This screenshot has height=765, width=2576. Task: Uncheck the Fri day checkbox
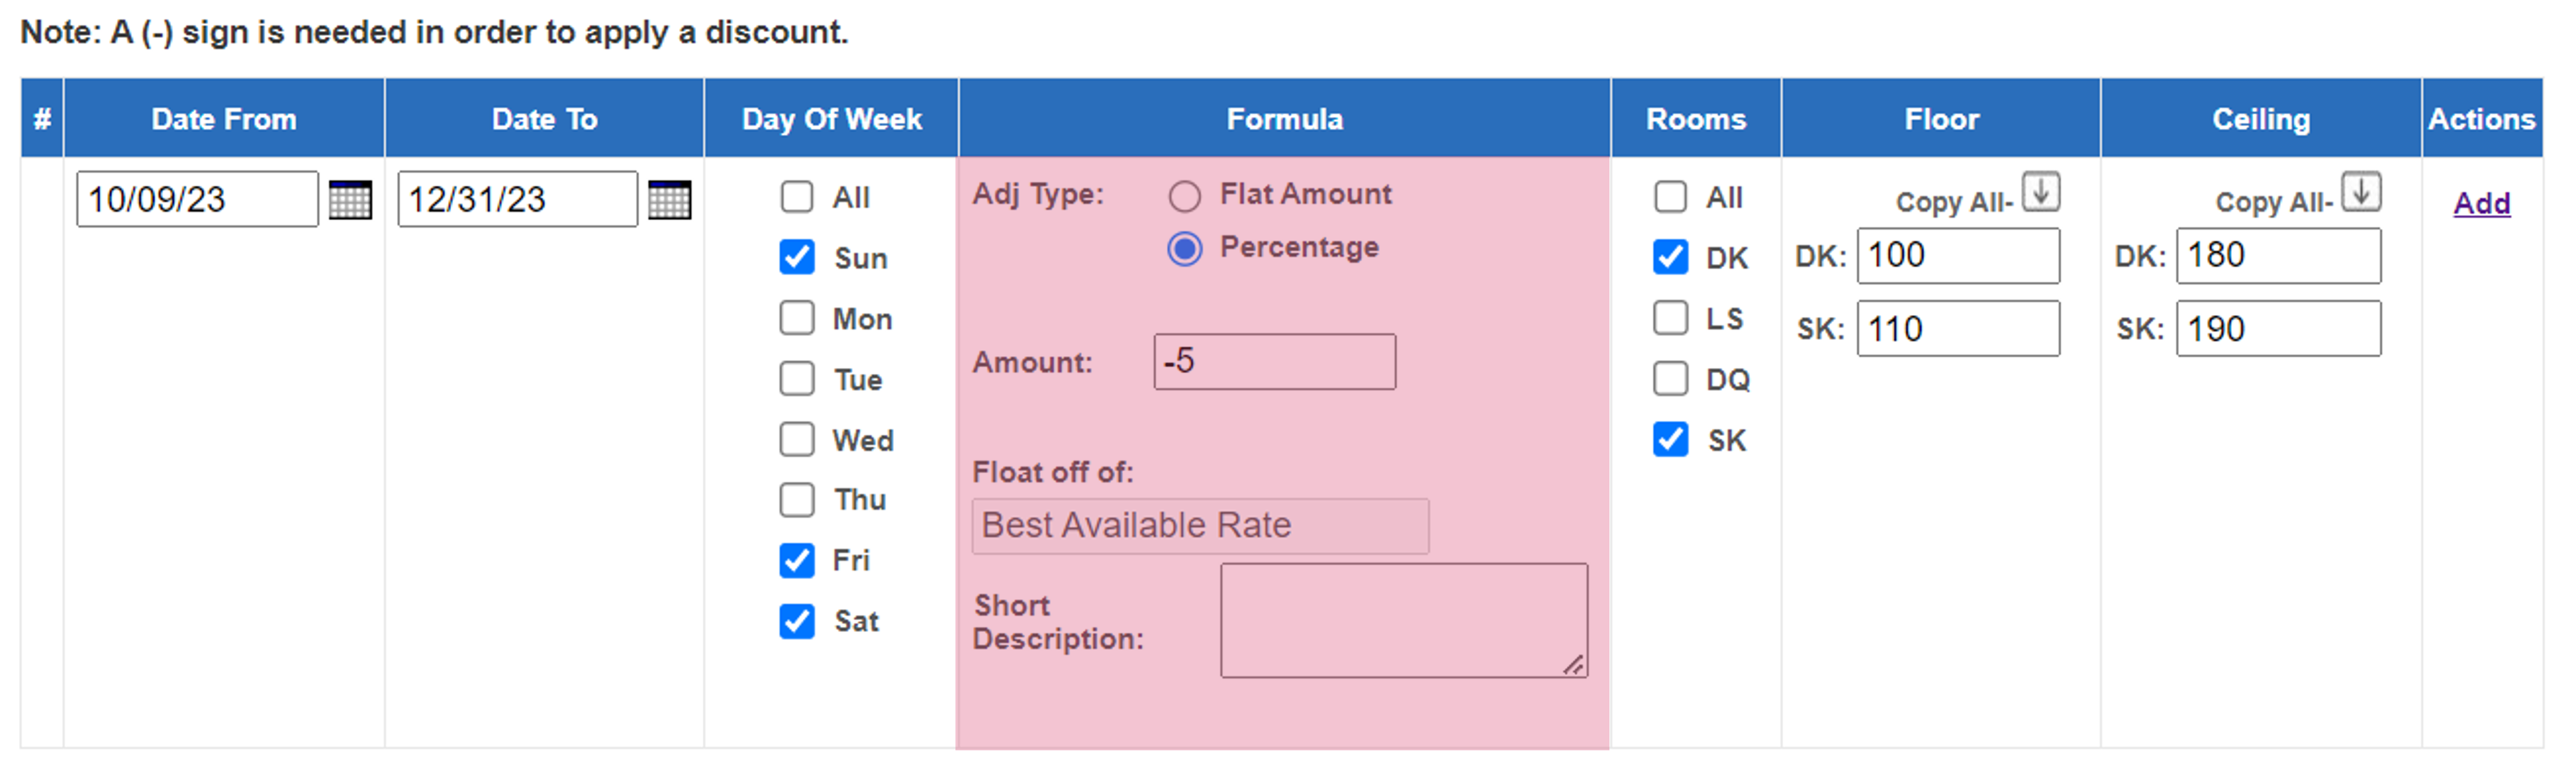797,560
